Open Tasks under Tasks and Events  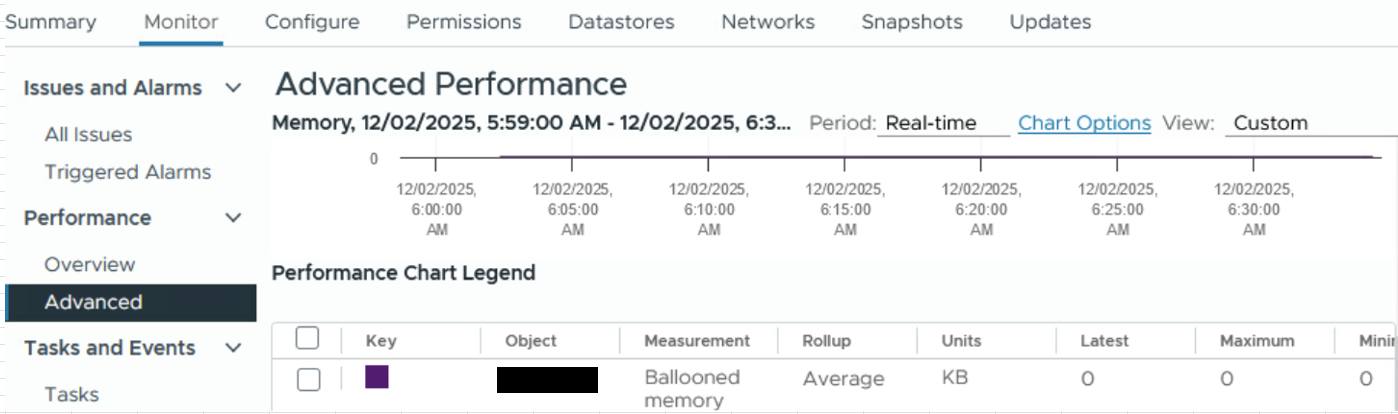(x=72, y=394)
